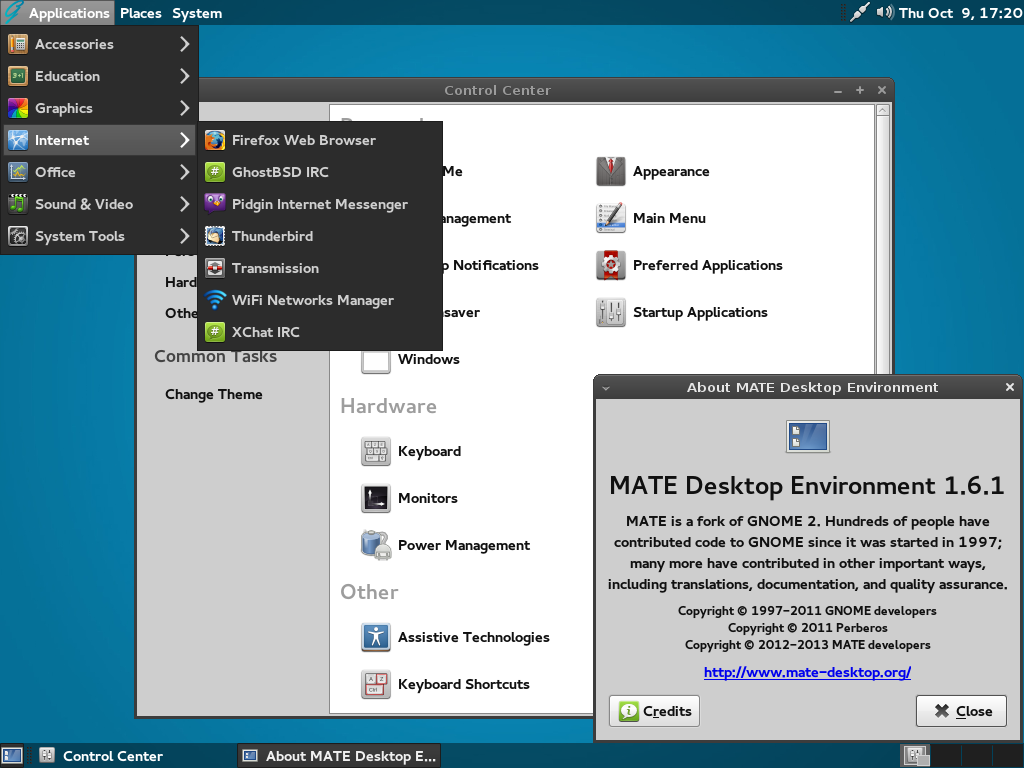Click the workspace switcher in the bottom panel
This screenshot has height=768, width=1024.
click(961, 756)
